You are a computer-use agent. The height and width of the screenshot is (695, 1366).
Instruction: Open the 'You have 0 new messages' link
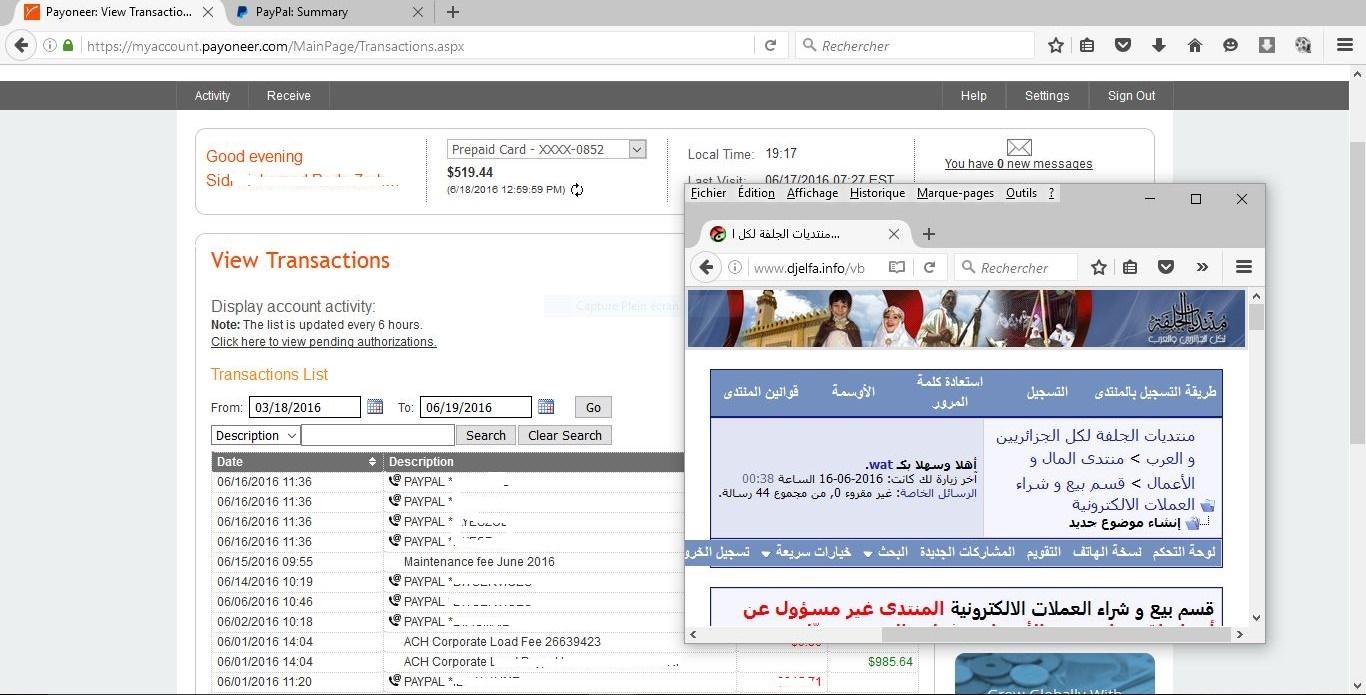pos(1018,164)
